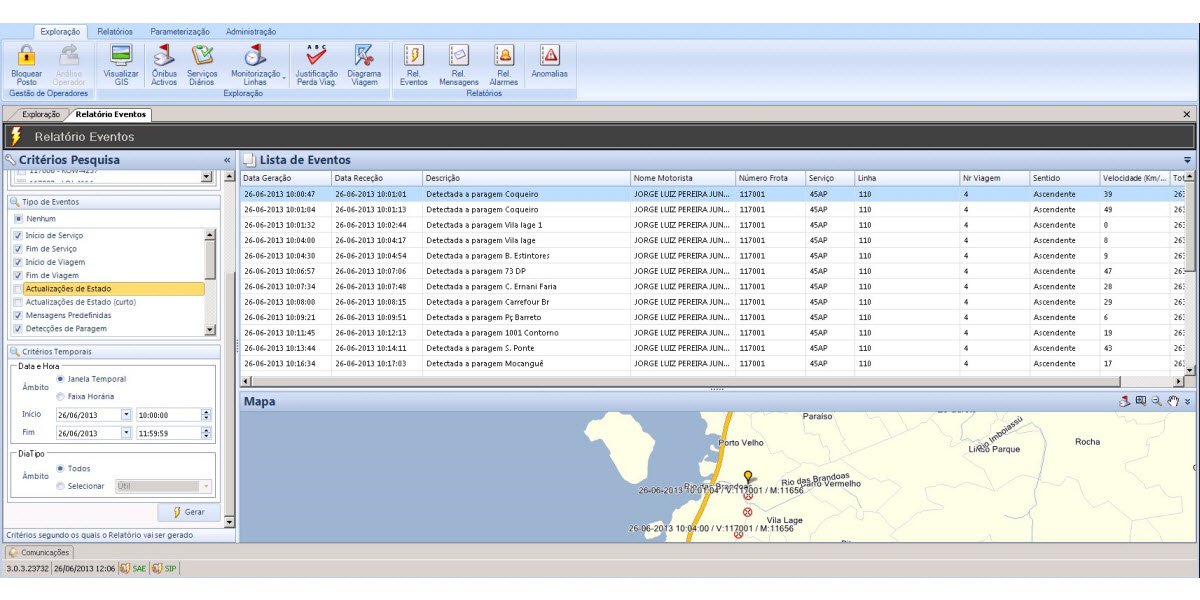The height and width of the screenshot is (600, 1200).
Task: Open Serviços Diários icon
Action: pos(202,57)
